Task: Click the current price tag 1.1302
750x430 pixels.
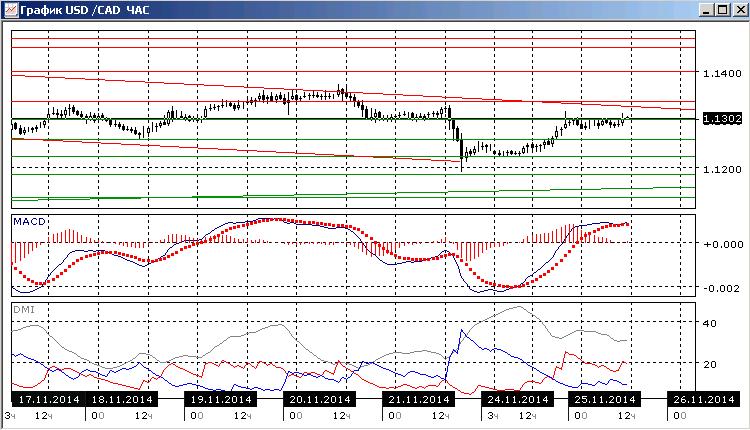Action: (x=722, y=119)
